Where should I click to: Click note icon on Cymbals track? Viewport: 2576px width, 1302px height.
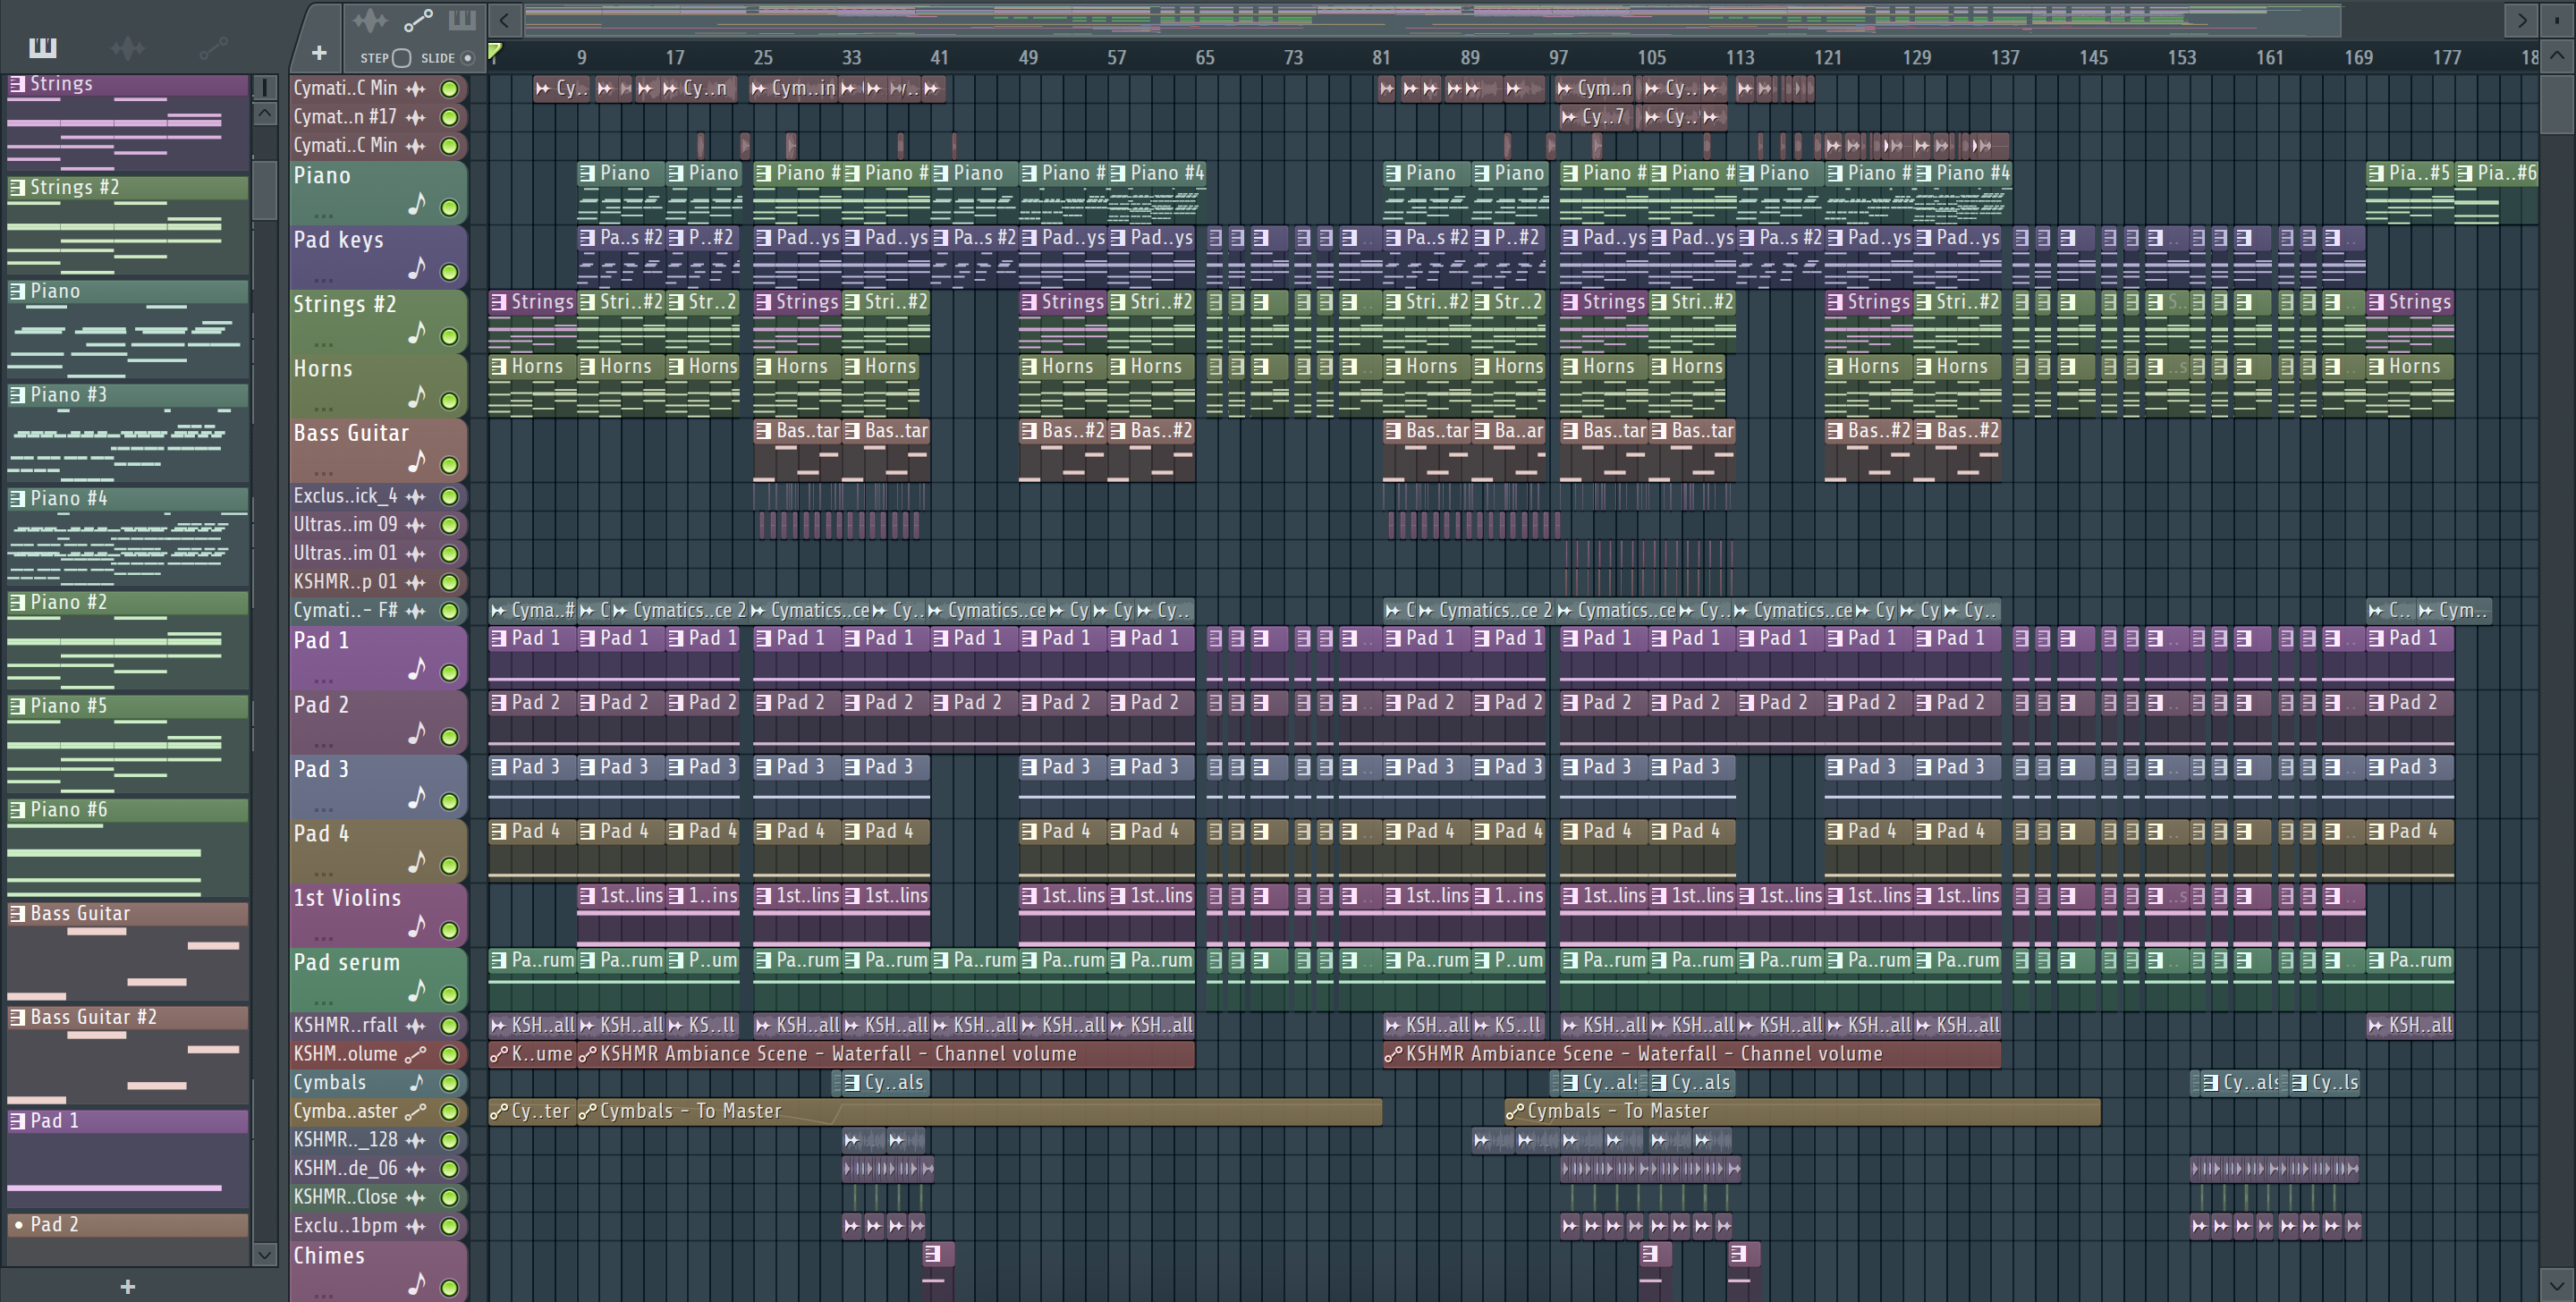[x=417, y=1082]
